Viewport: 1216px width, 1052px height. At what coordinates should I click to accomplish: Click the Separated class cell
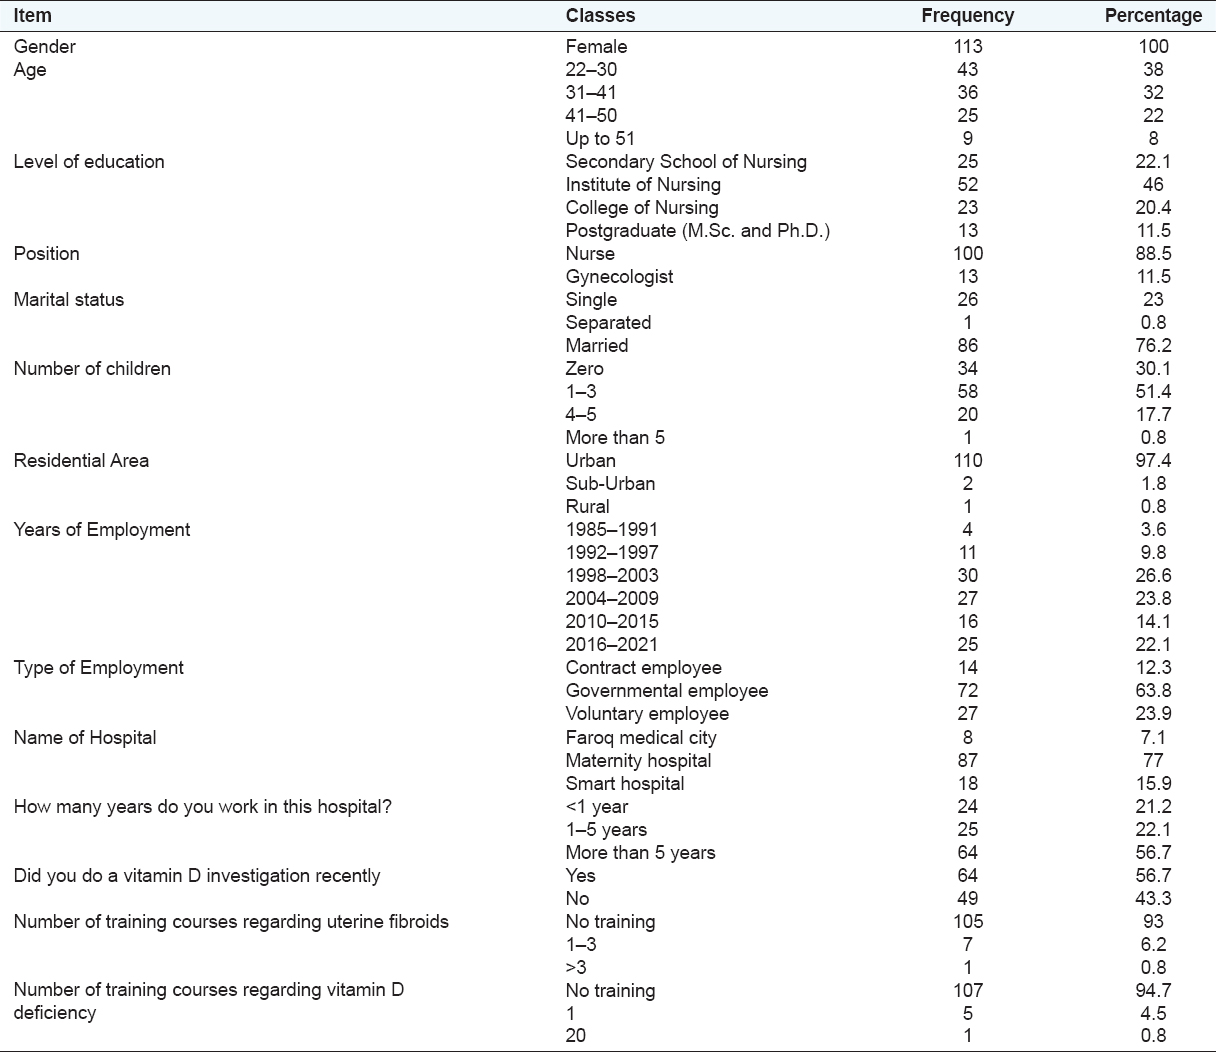point(608,323)
